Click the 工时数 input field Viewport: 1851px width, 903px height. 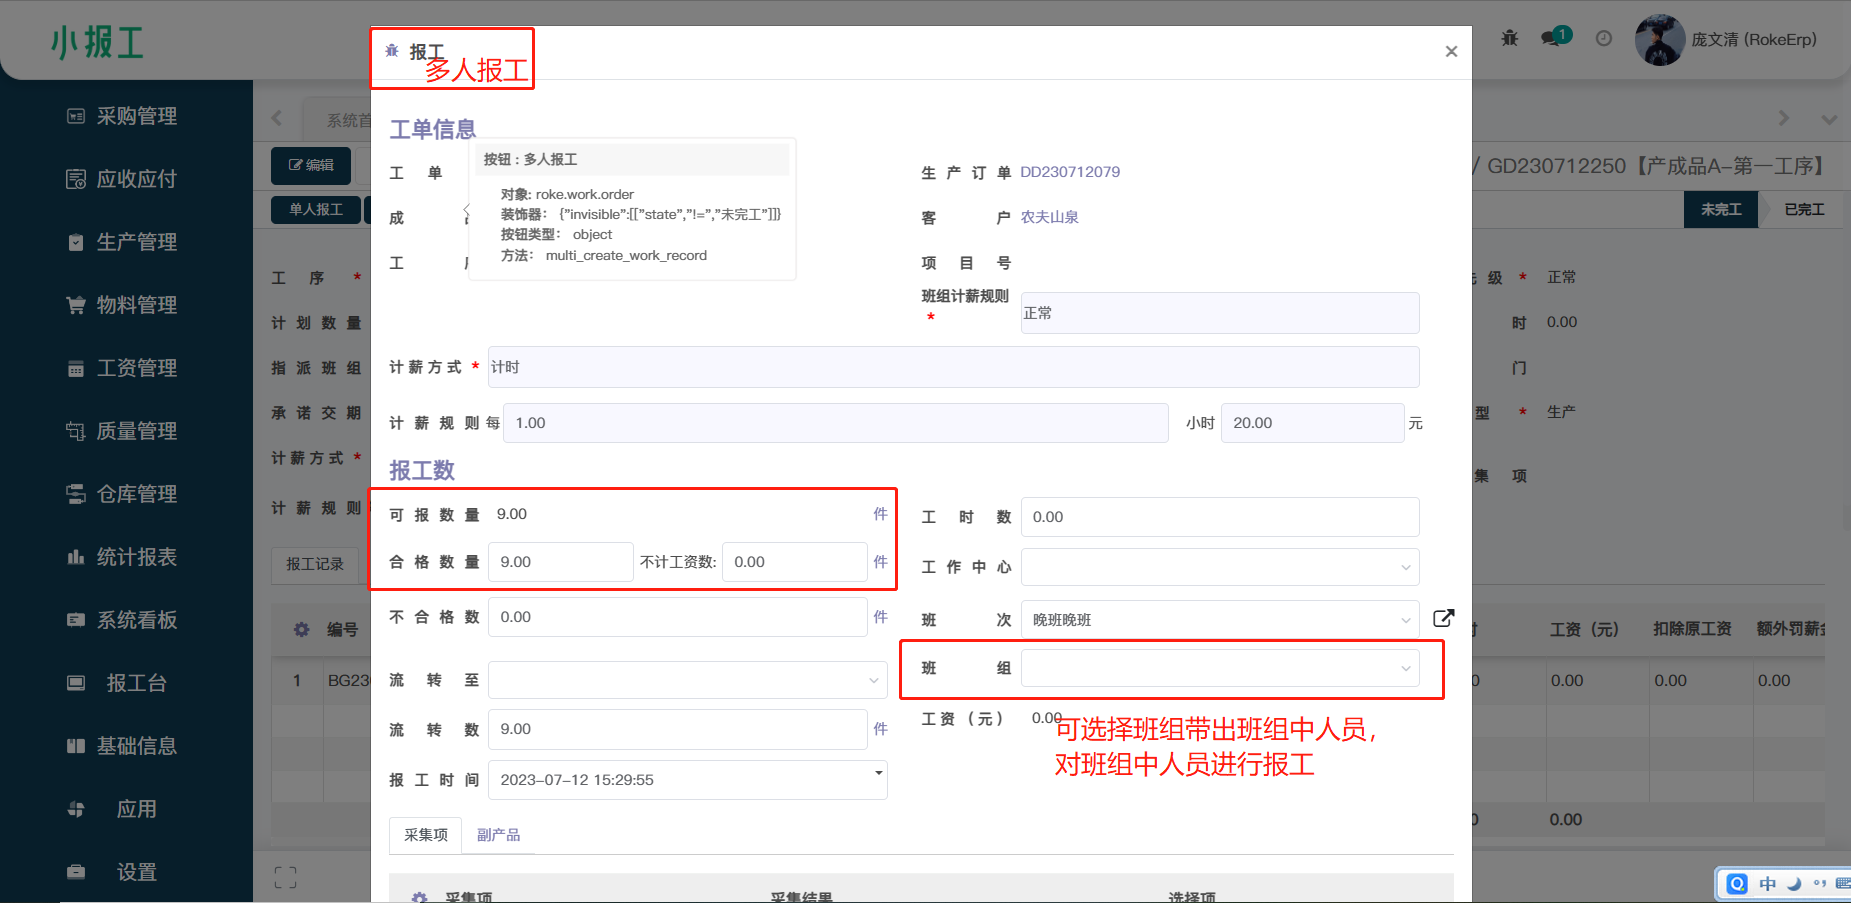[1219, 517]
